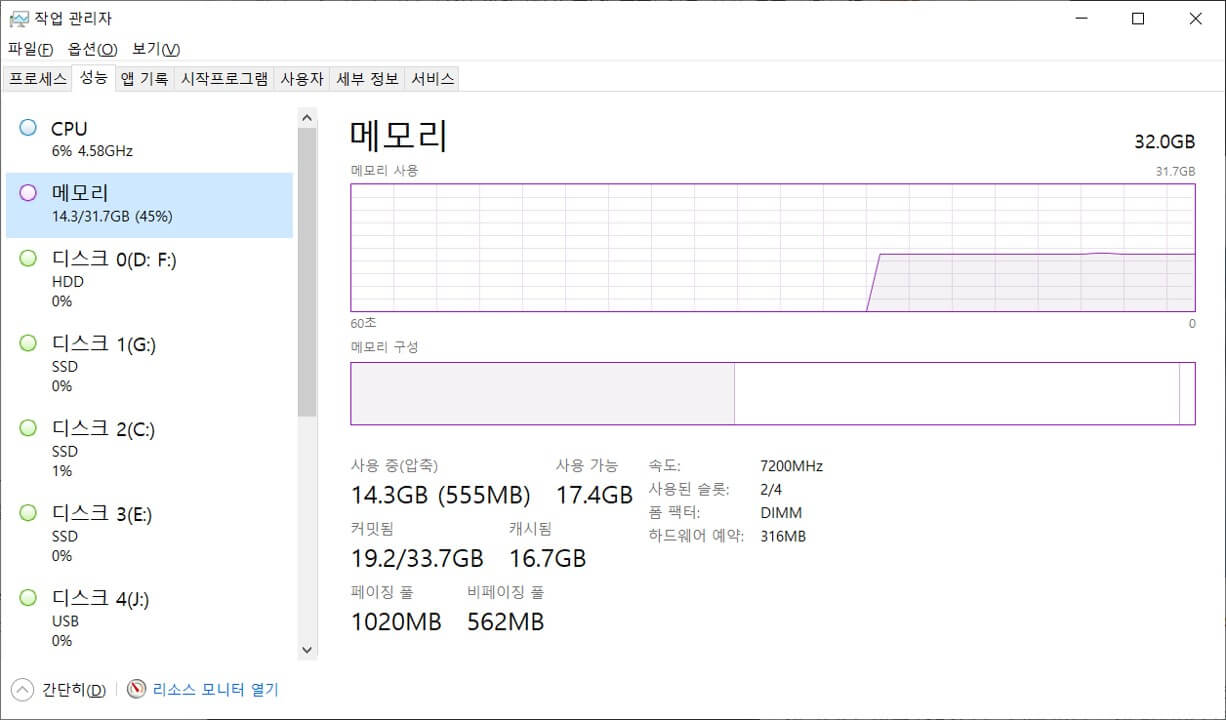Open the 시작프로그램 tab
Image resolution: width=1226 pixels, height=720 pixels.
click(x=224, y=79)
